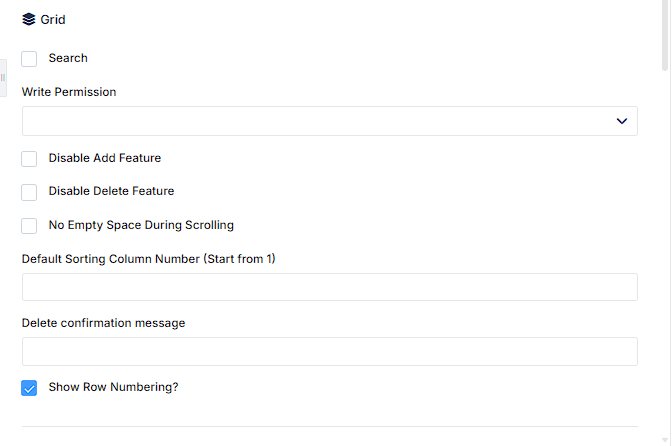Click the Grid layers icon
This screenshot has width=672, height=446.
(29, 19)
